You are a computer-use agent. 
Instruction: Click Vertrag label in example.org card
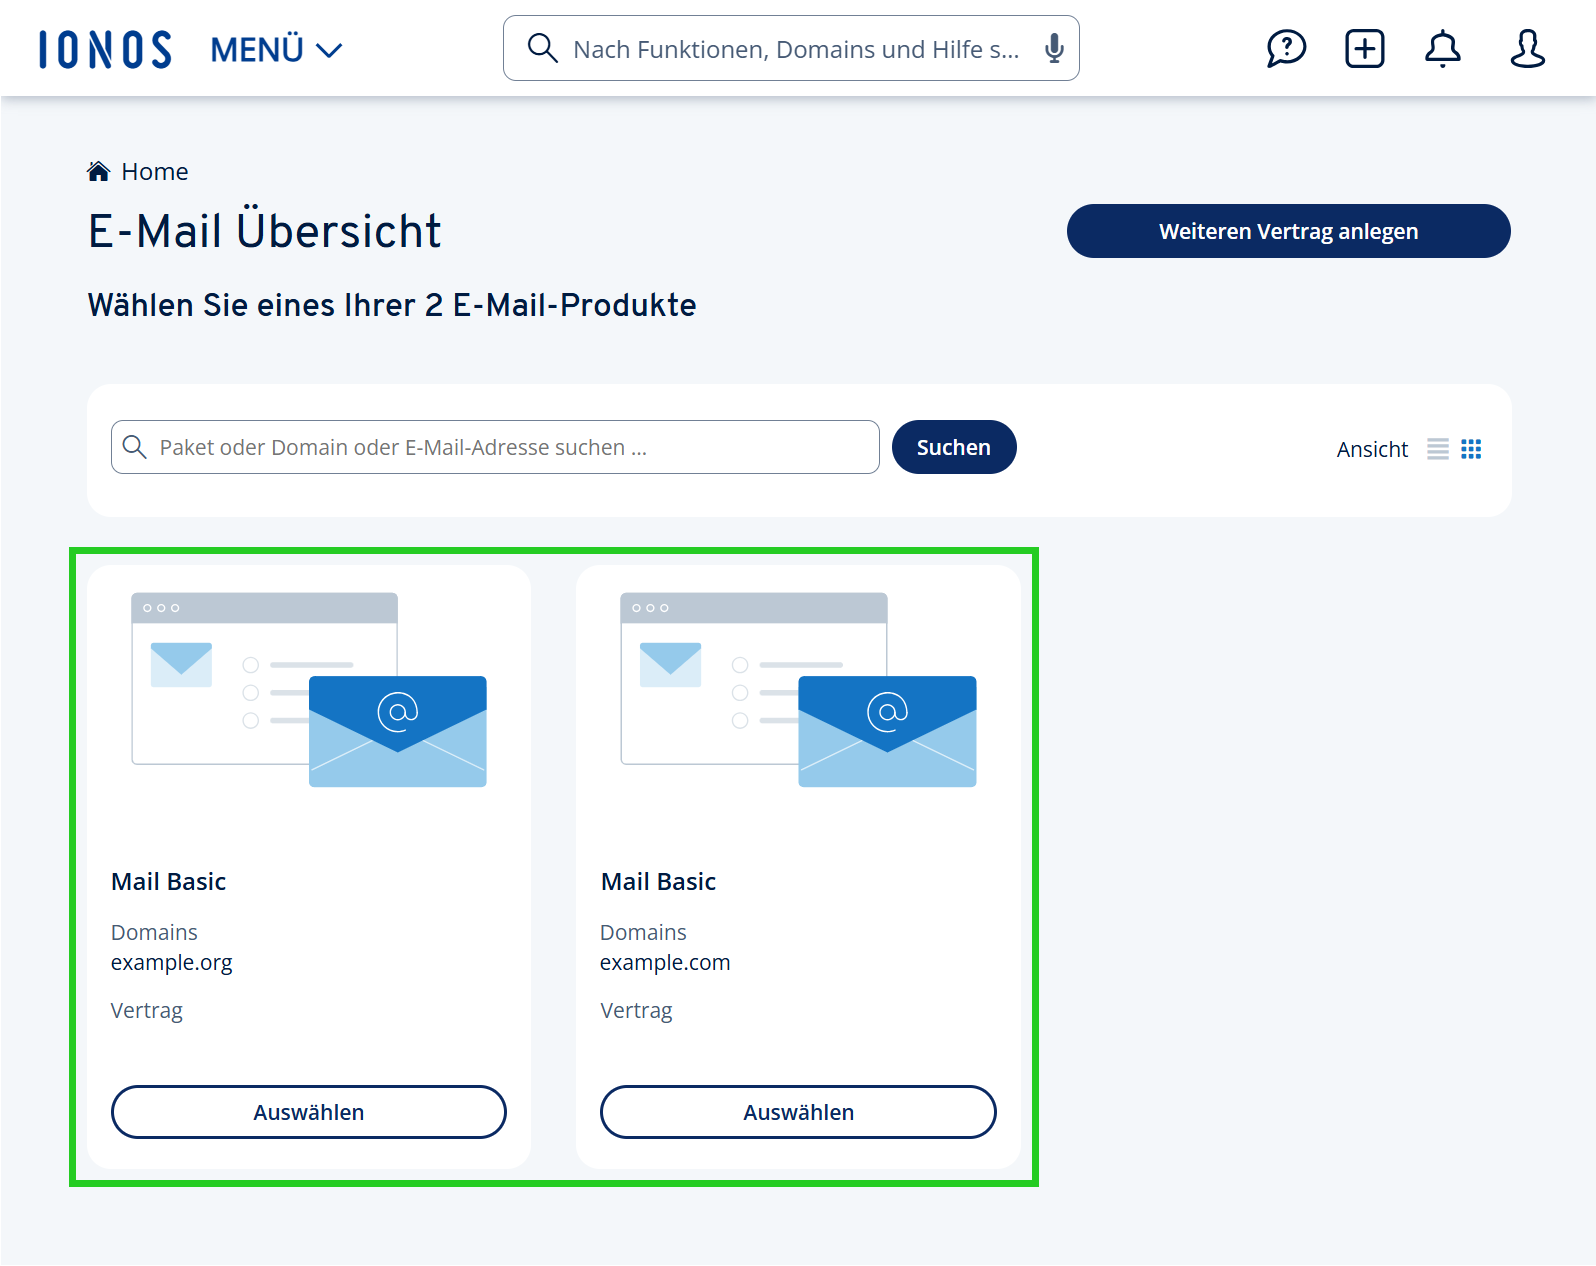(147, 1011)
